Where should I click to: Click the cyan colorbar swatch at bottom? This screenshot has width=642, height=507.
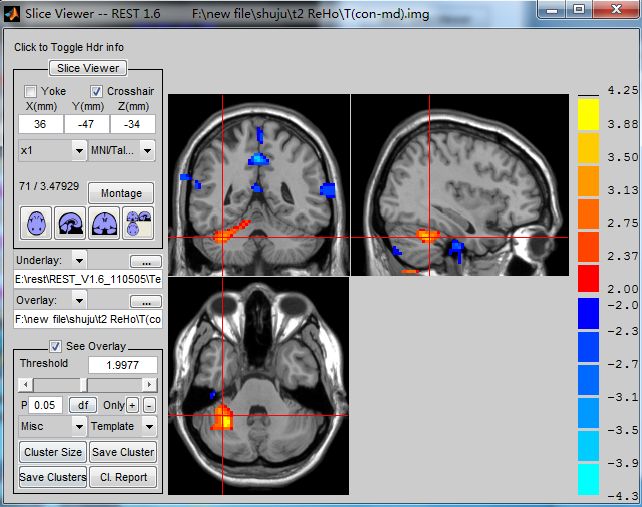[588, 480]
